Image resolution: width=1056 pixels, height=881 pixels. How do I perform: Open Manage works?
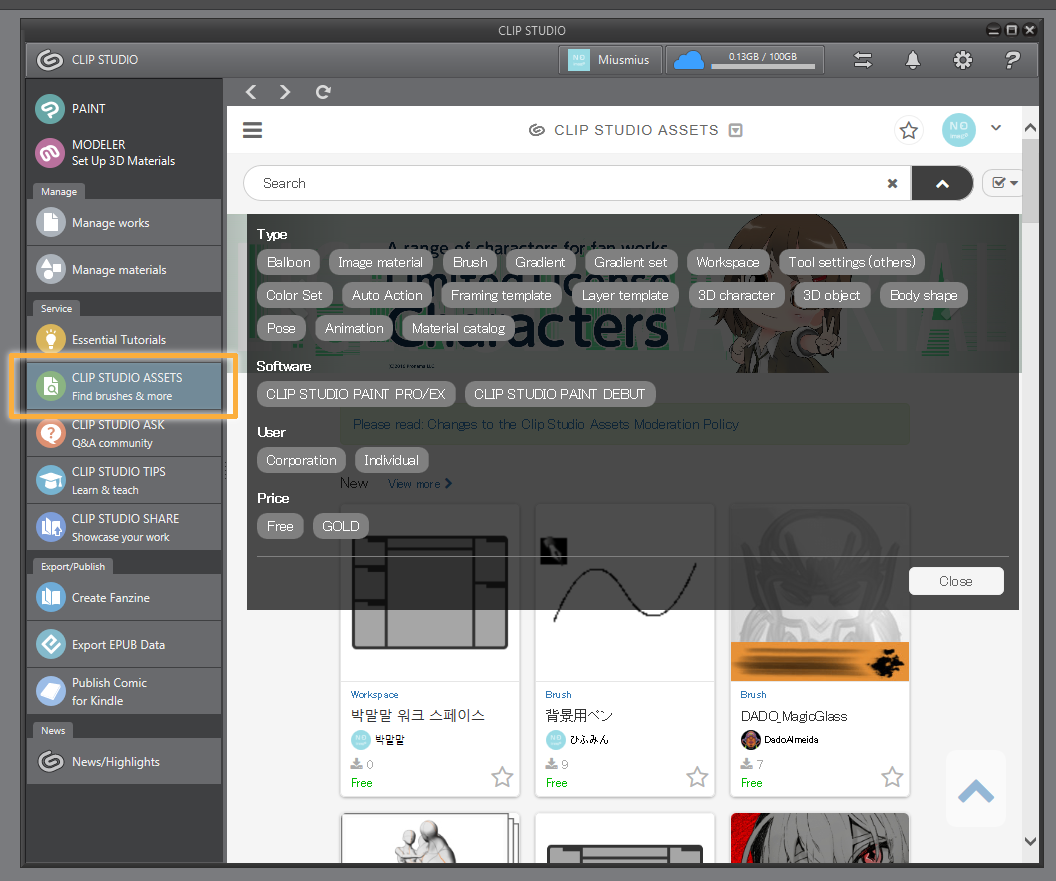(x=124, y=222)
